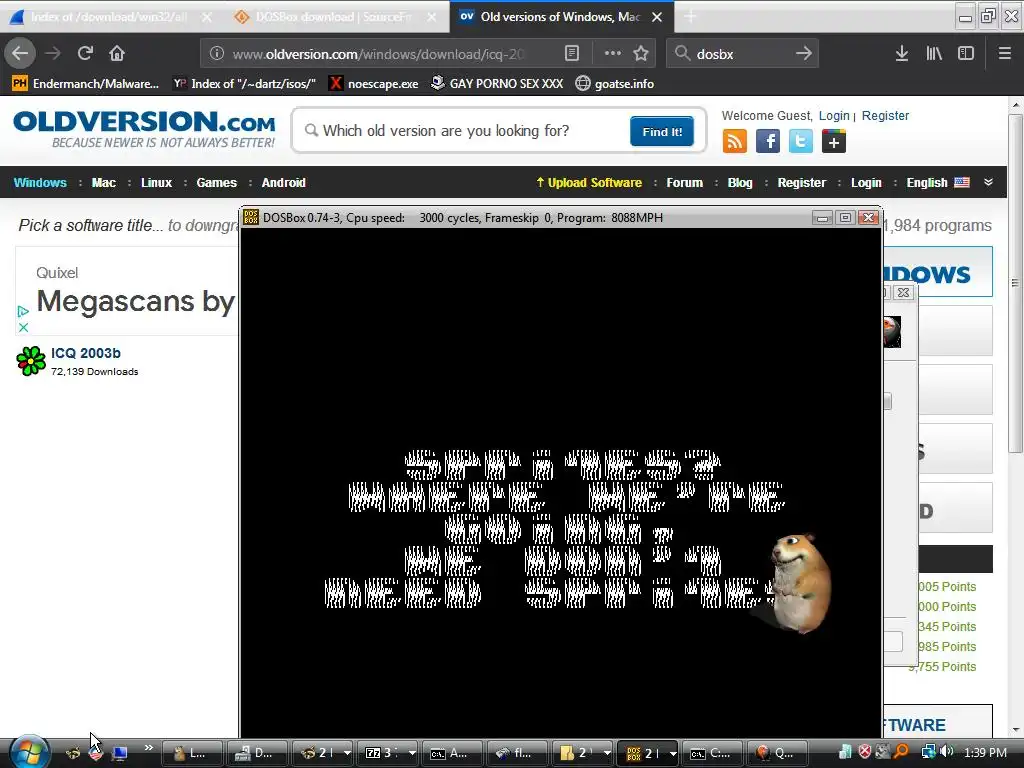Open the Linux menu item

pyautogui.click(x=156, y=183)
